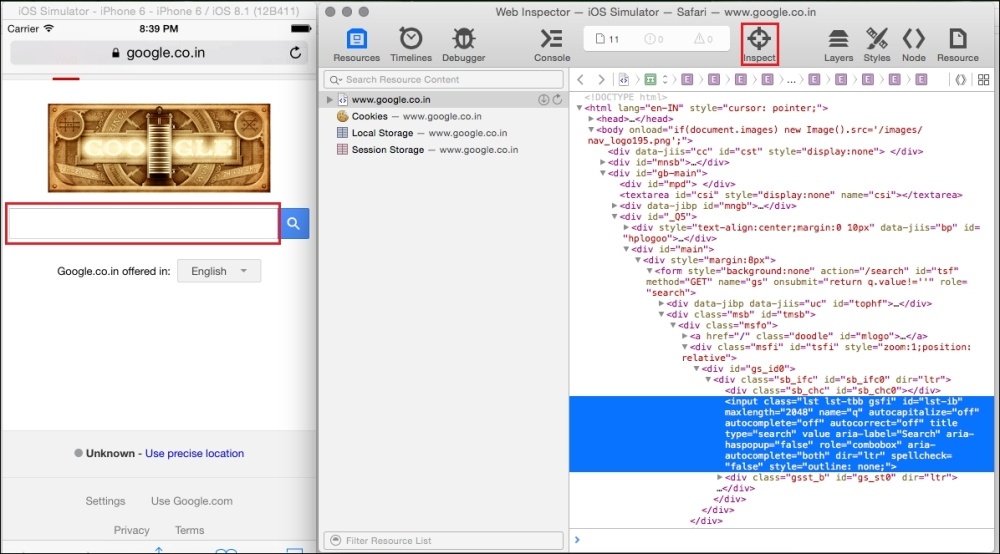Click the Use Google.com link
This screenshot has width=1000, height=554.
point(191,501)
